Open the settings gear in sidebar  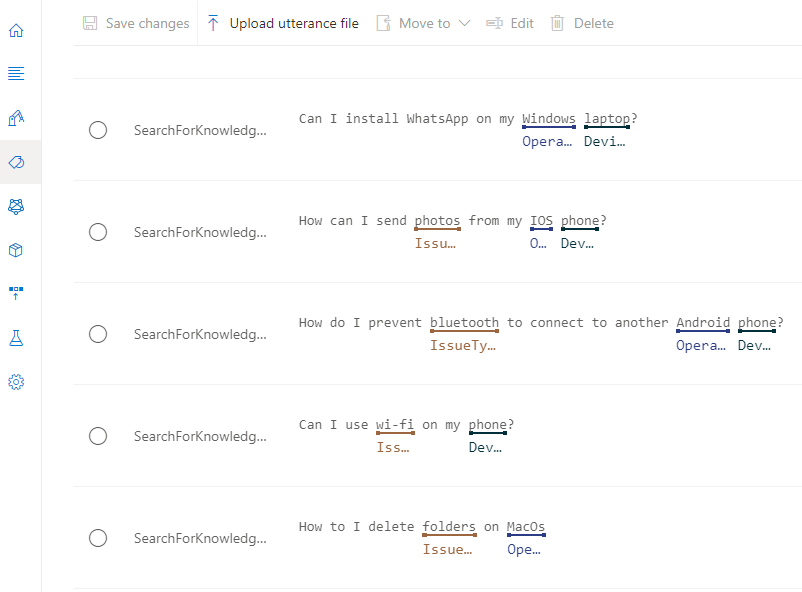click(16, 382)
